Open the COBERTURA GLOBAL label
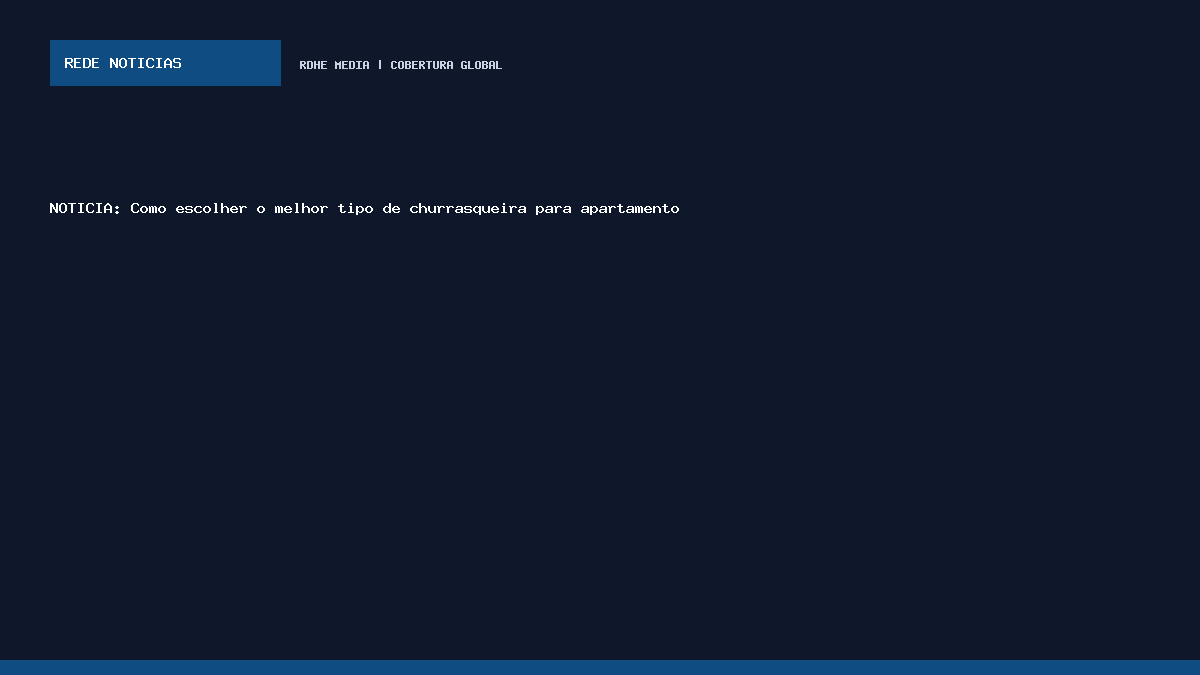1200x675 pixels. point(446,65)
